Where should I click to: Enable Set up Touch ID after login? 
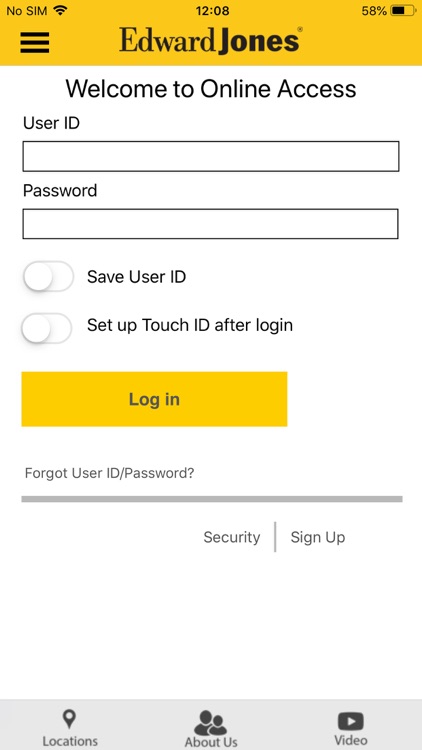coord(47,328)
